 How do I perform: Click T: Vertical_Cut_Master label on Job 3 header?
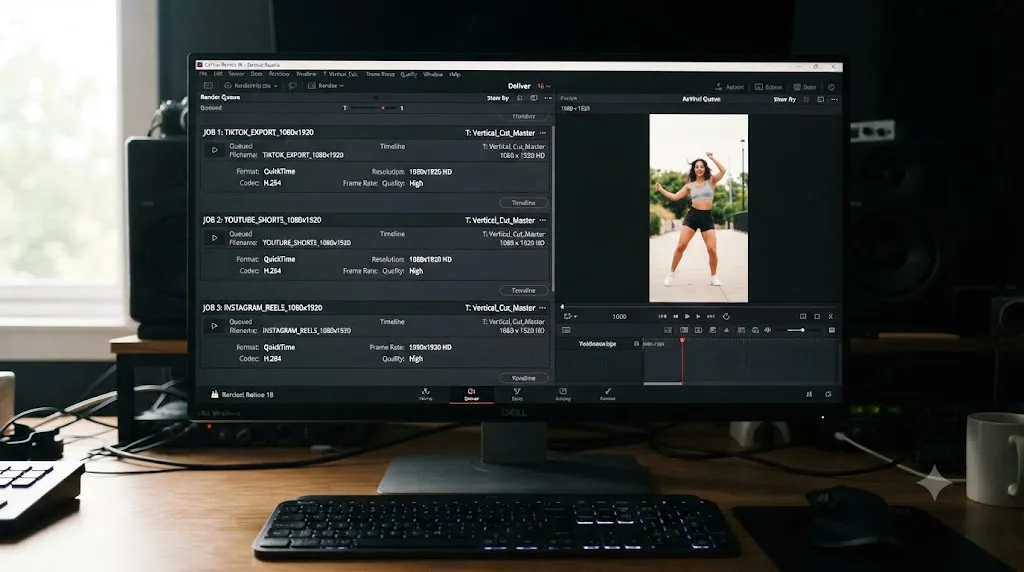pyautogui.click(x=500, y=308)
